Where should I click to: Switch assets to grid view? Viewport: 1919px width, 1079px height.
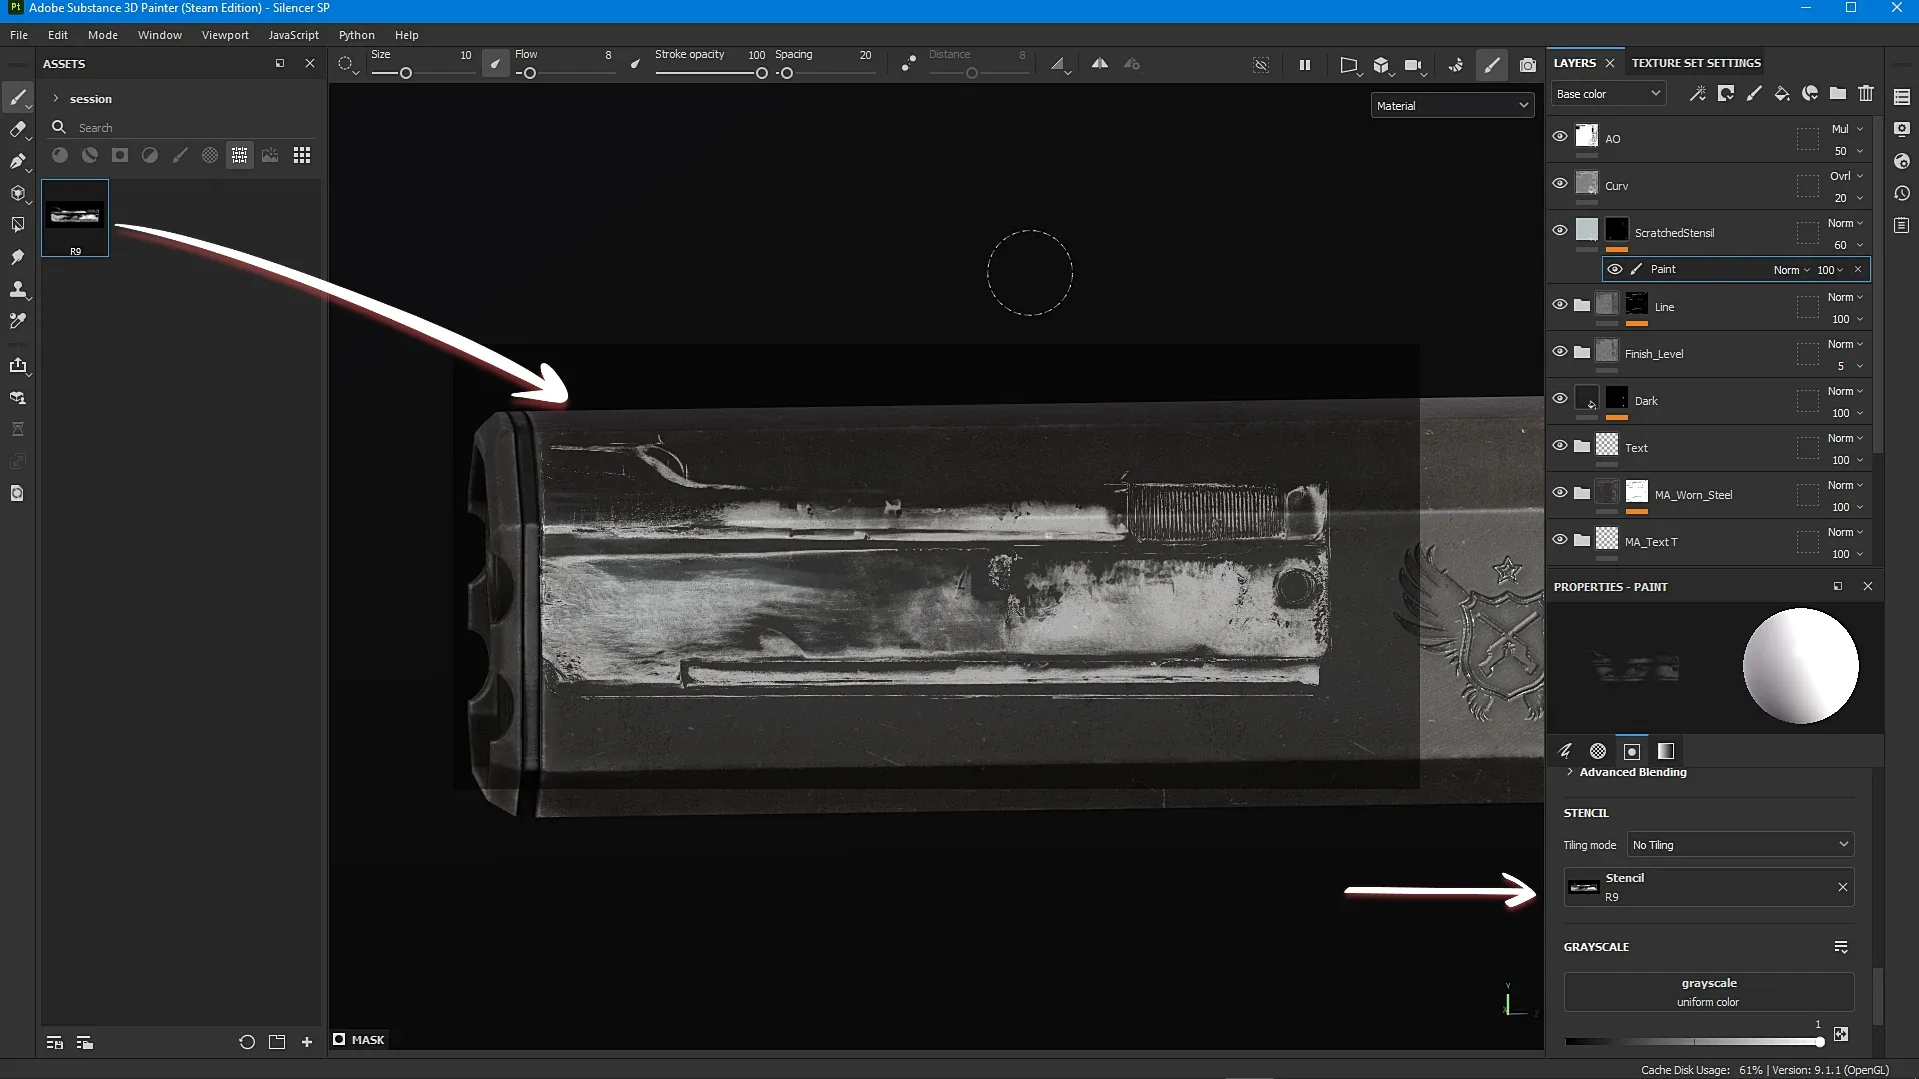302,155
